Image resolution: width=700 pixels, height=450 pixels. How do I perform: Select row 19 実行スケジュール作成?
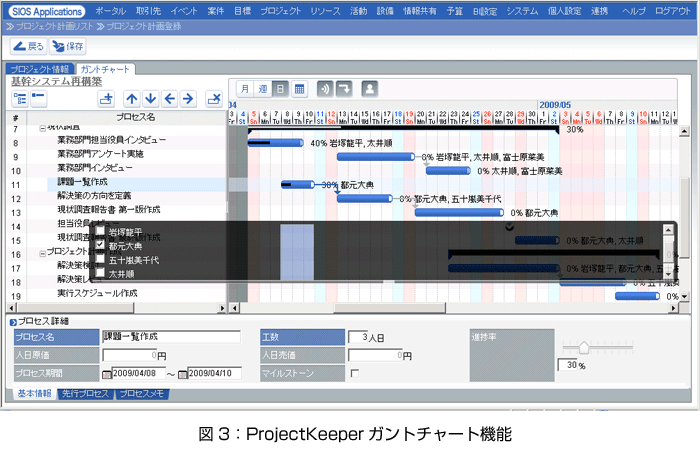[x=97, y=293]
